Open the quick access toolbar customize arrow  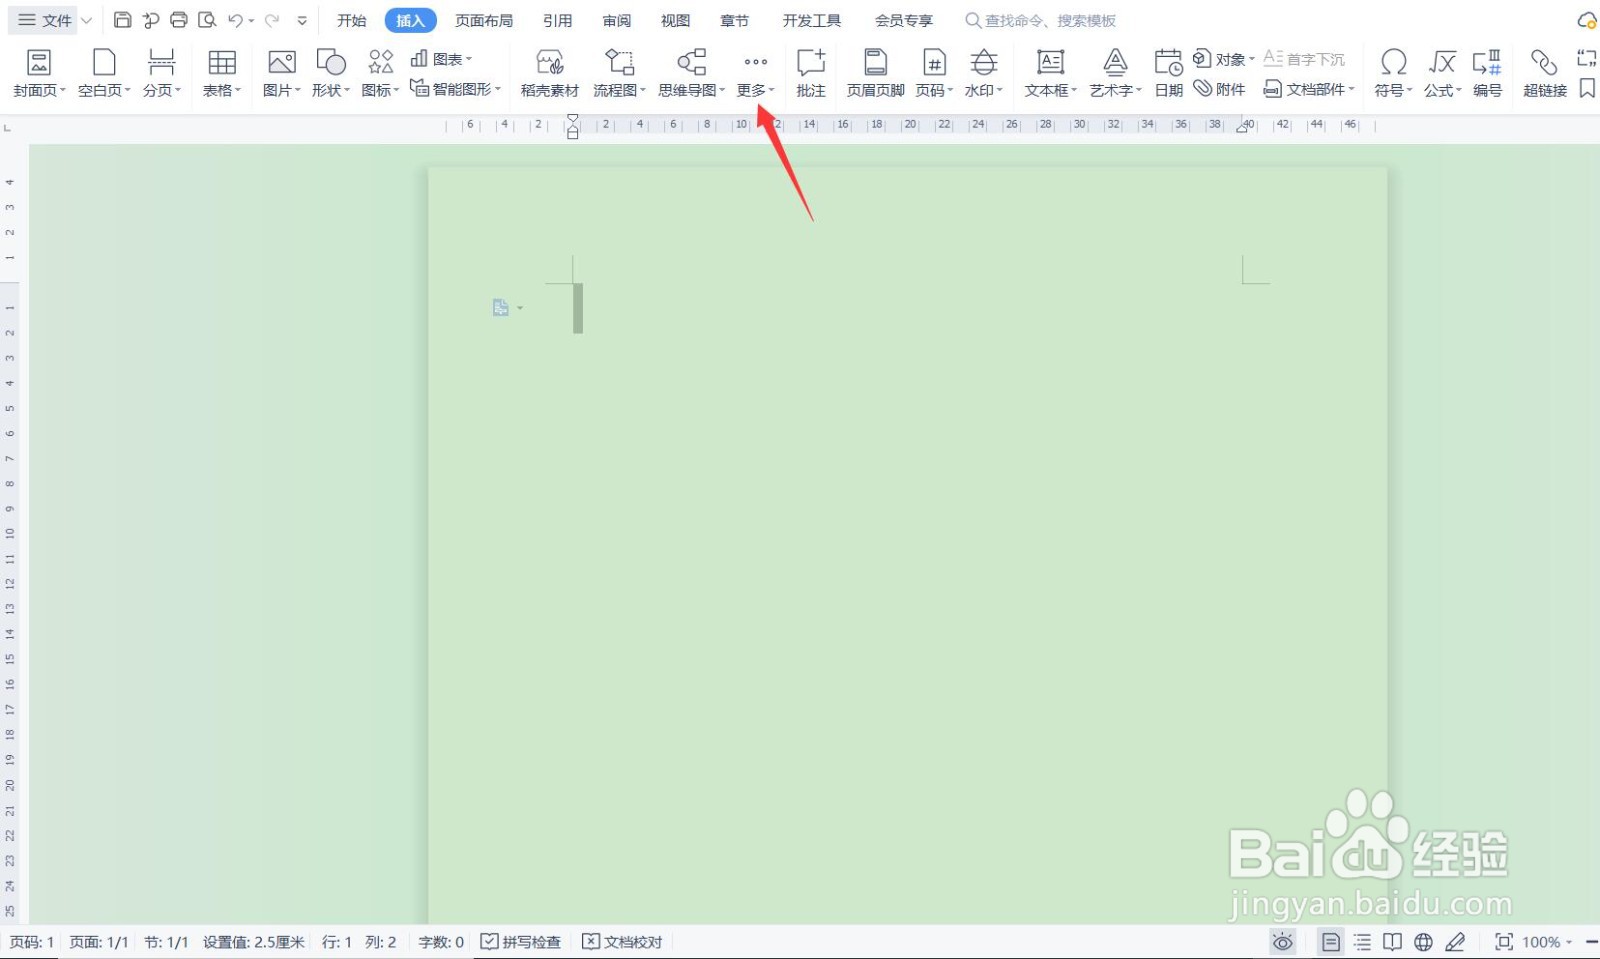(x=302, y=20)
